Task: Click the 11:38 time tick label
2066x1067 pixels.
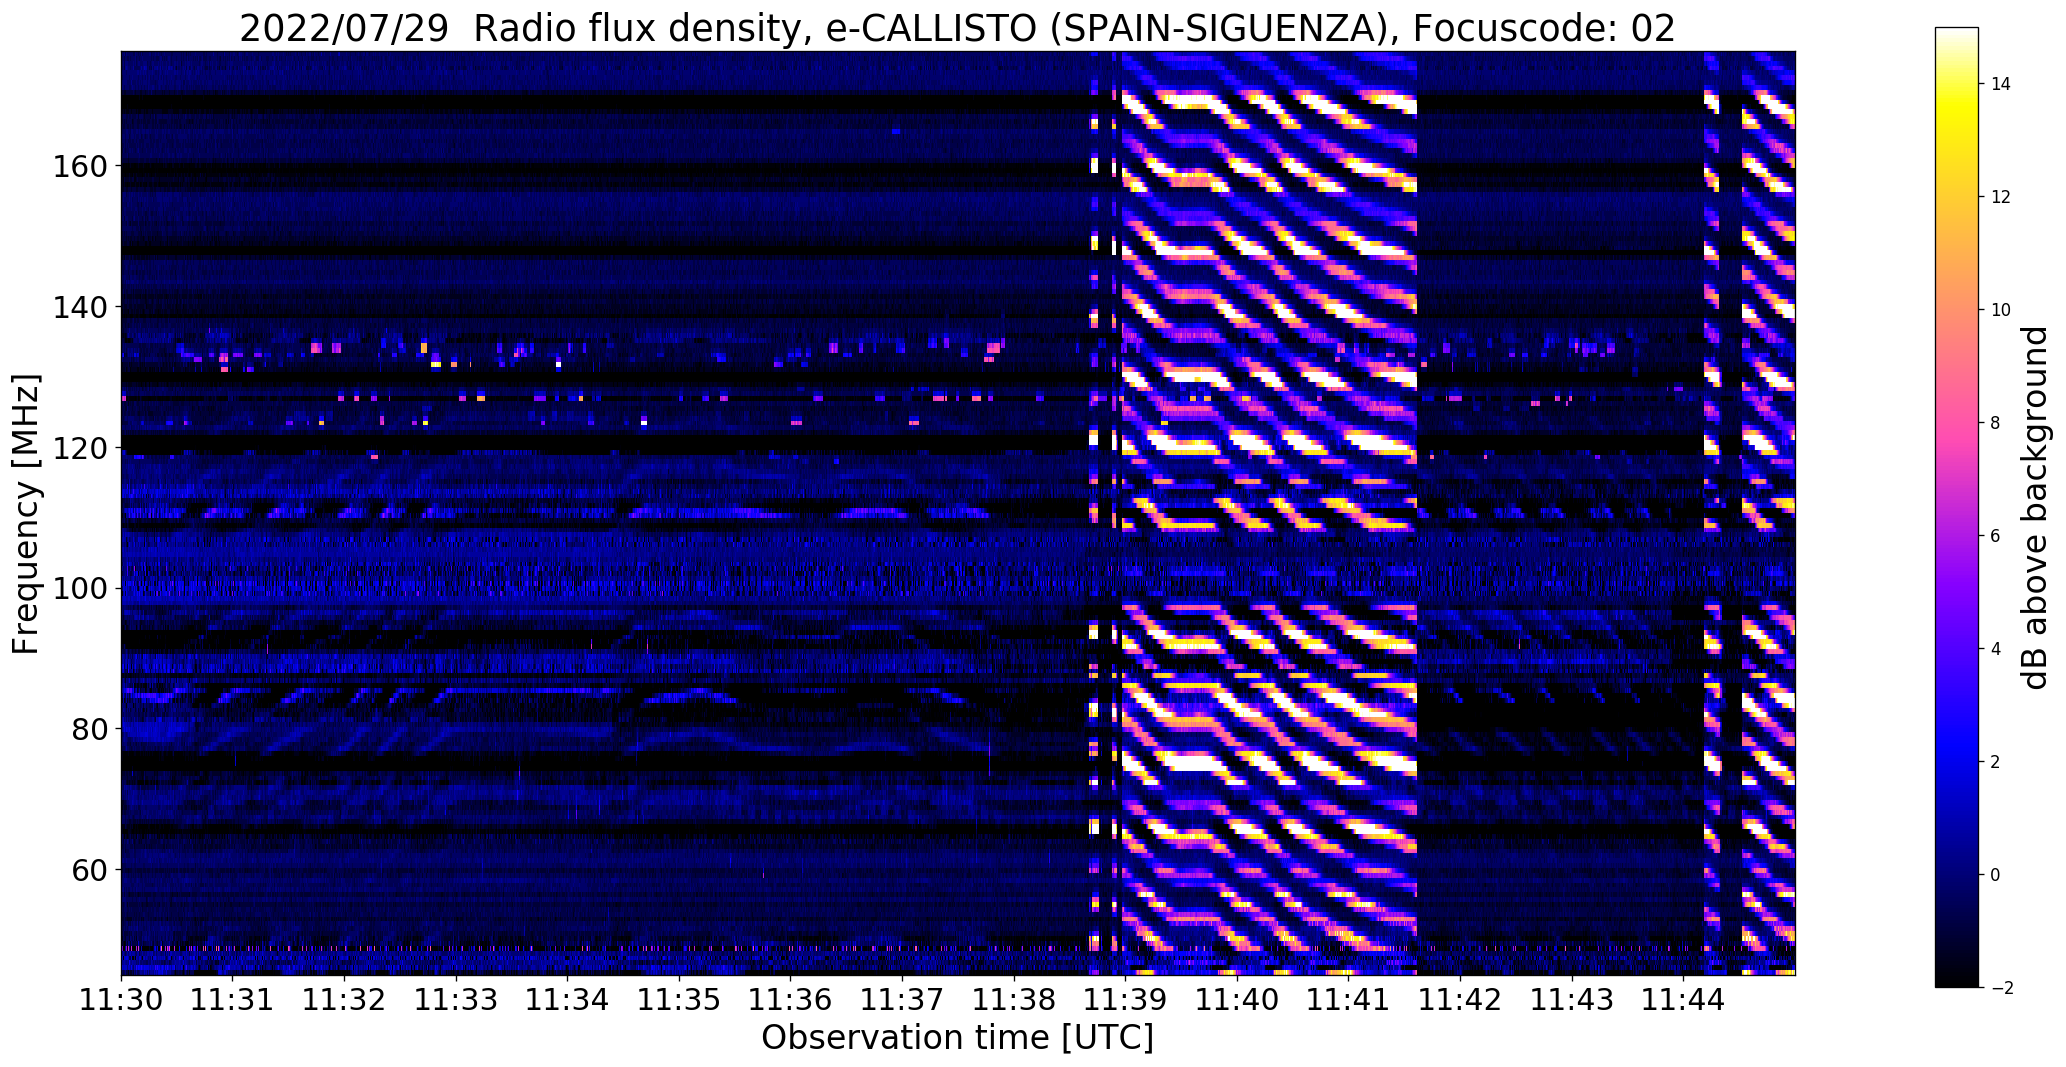Action: tap(1014, 1000)
